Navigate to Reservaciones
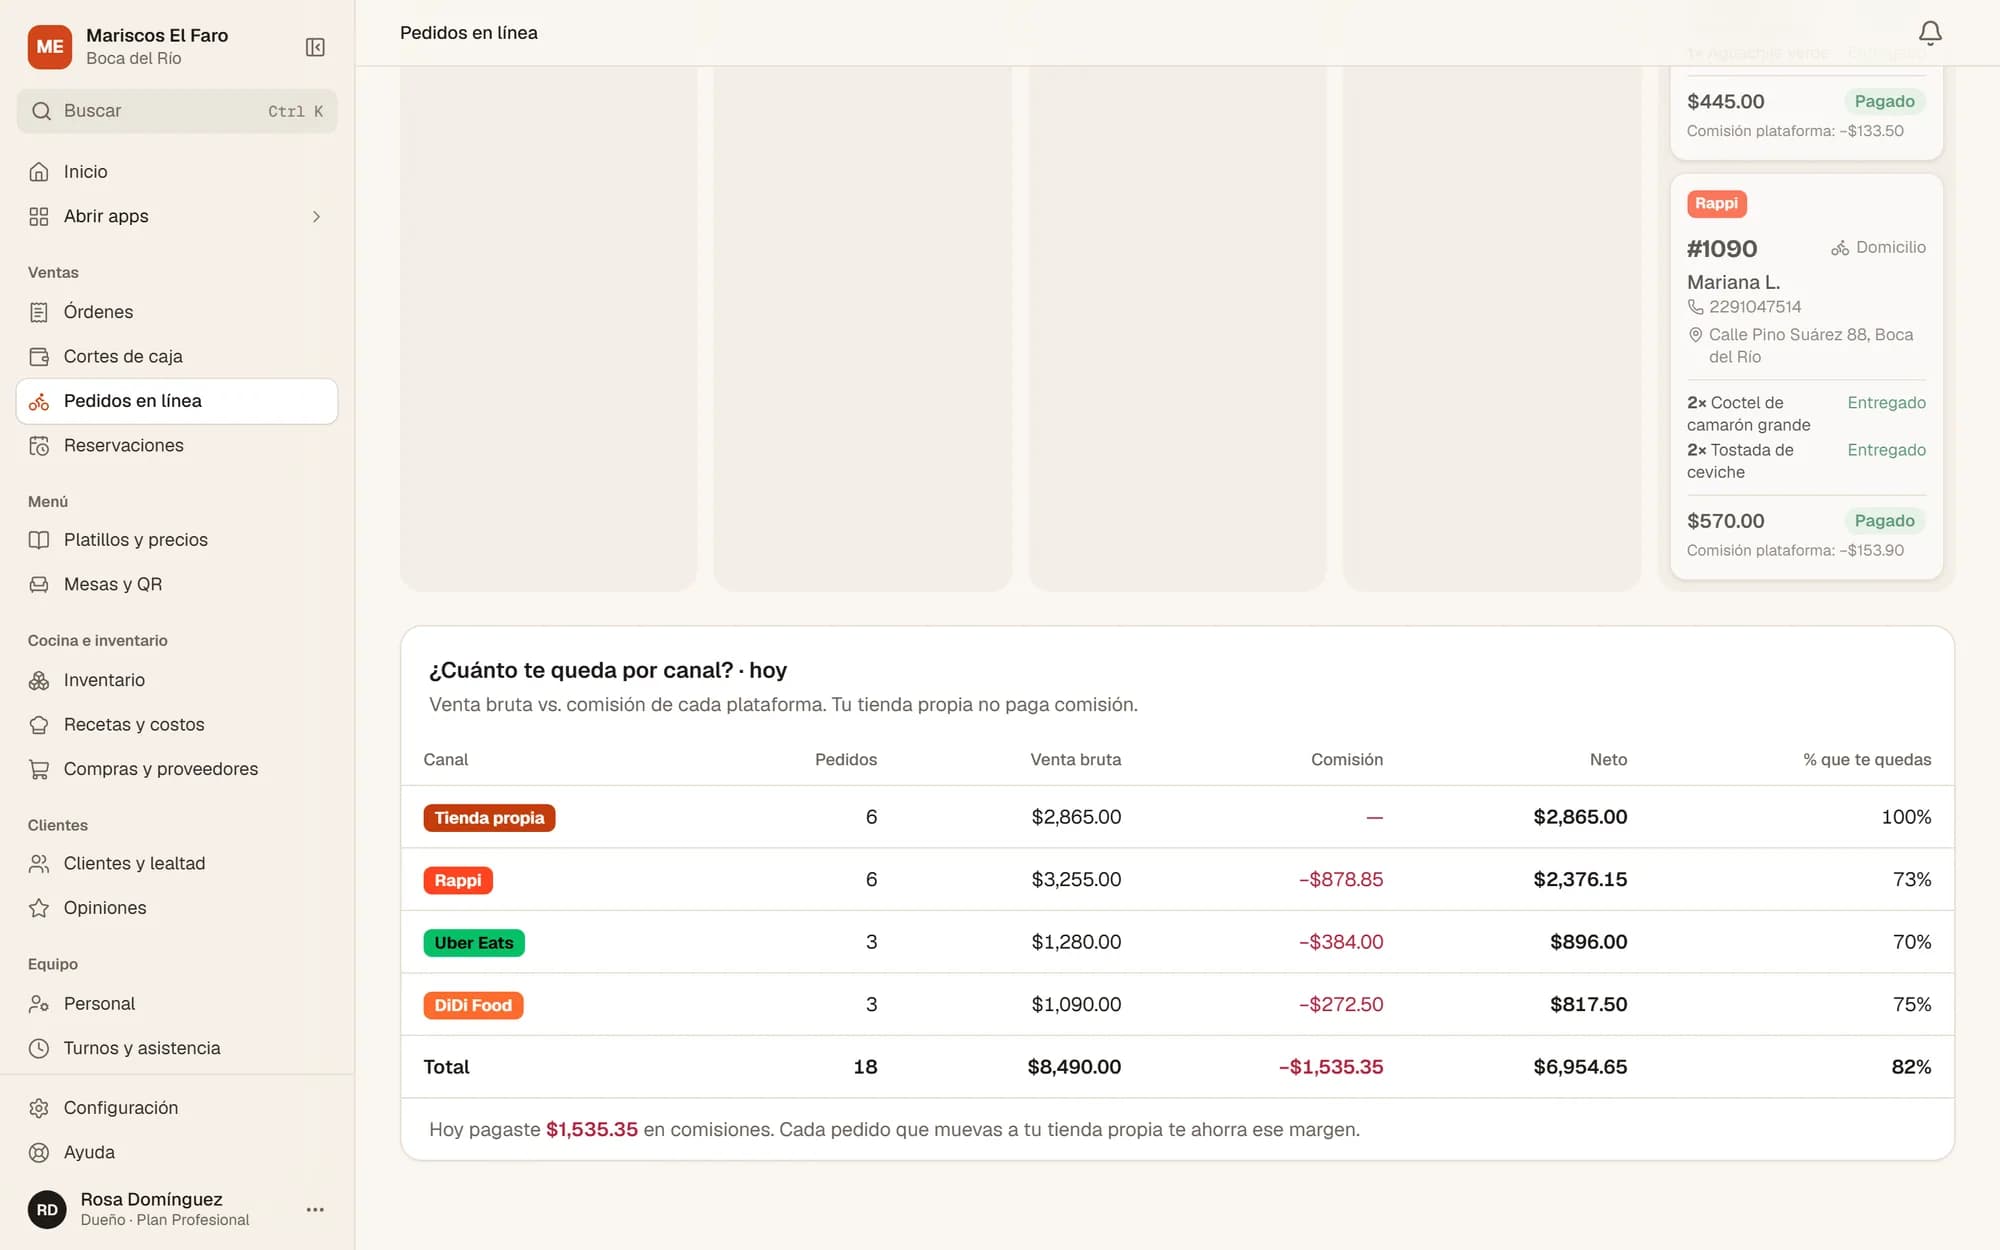Image resolution: width=2000 pixels, height=1250 pixels. pos(177,445)
